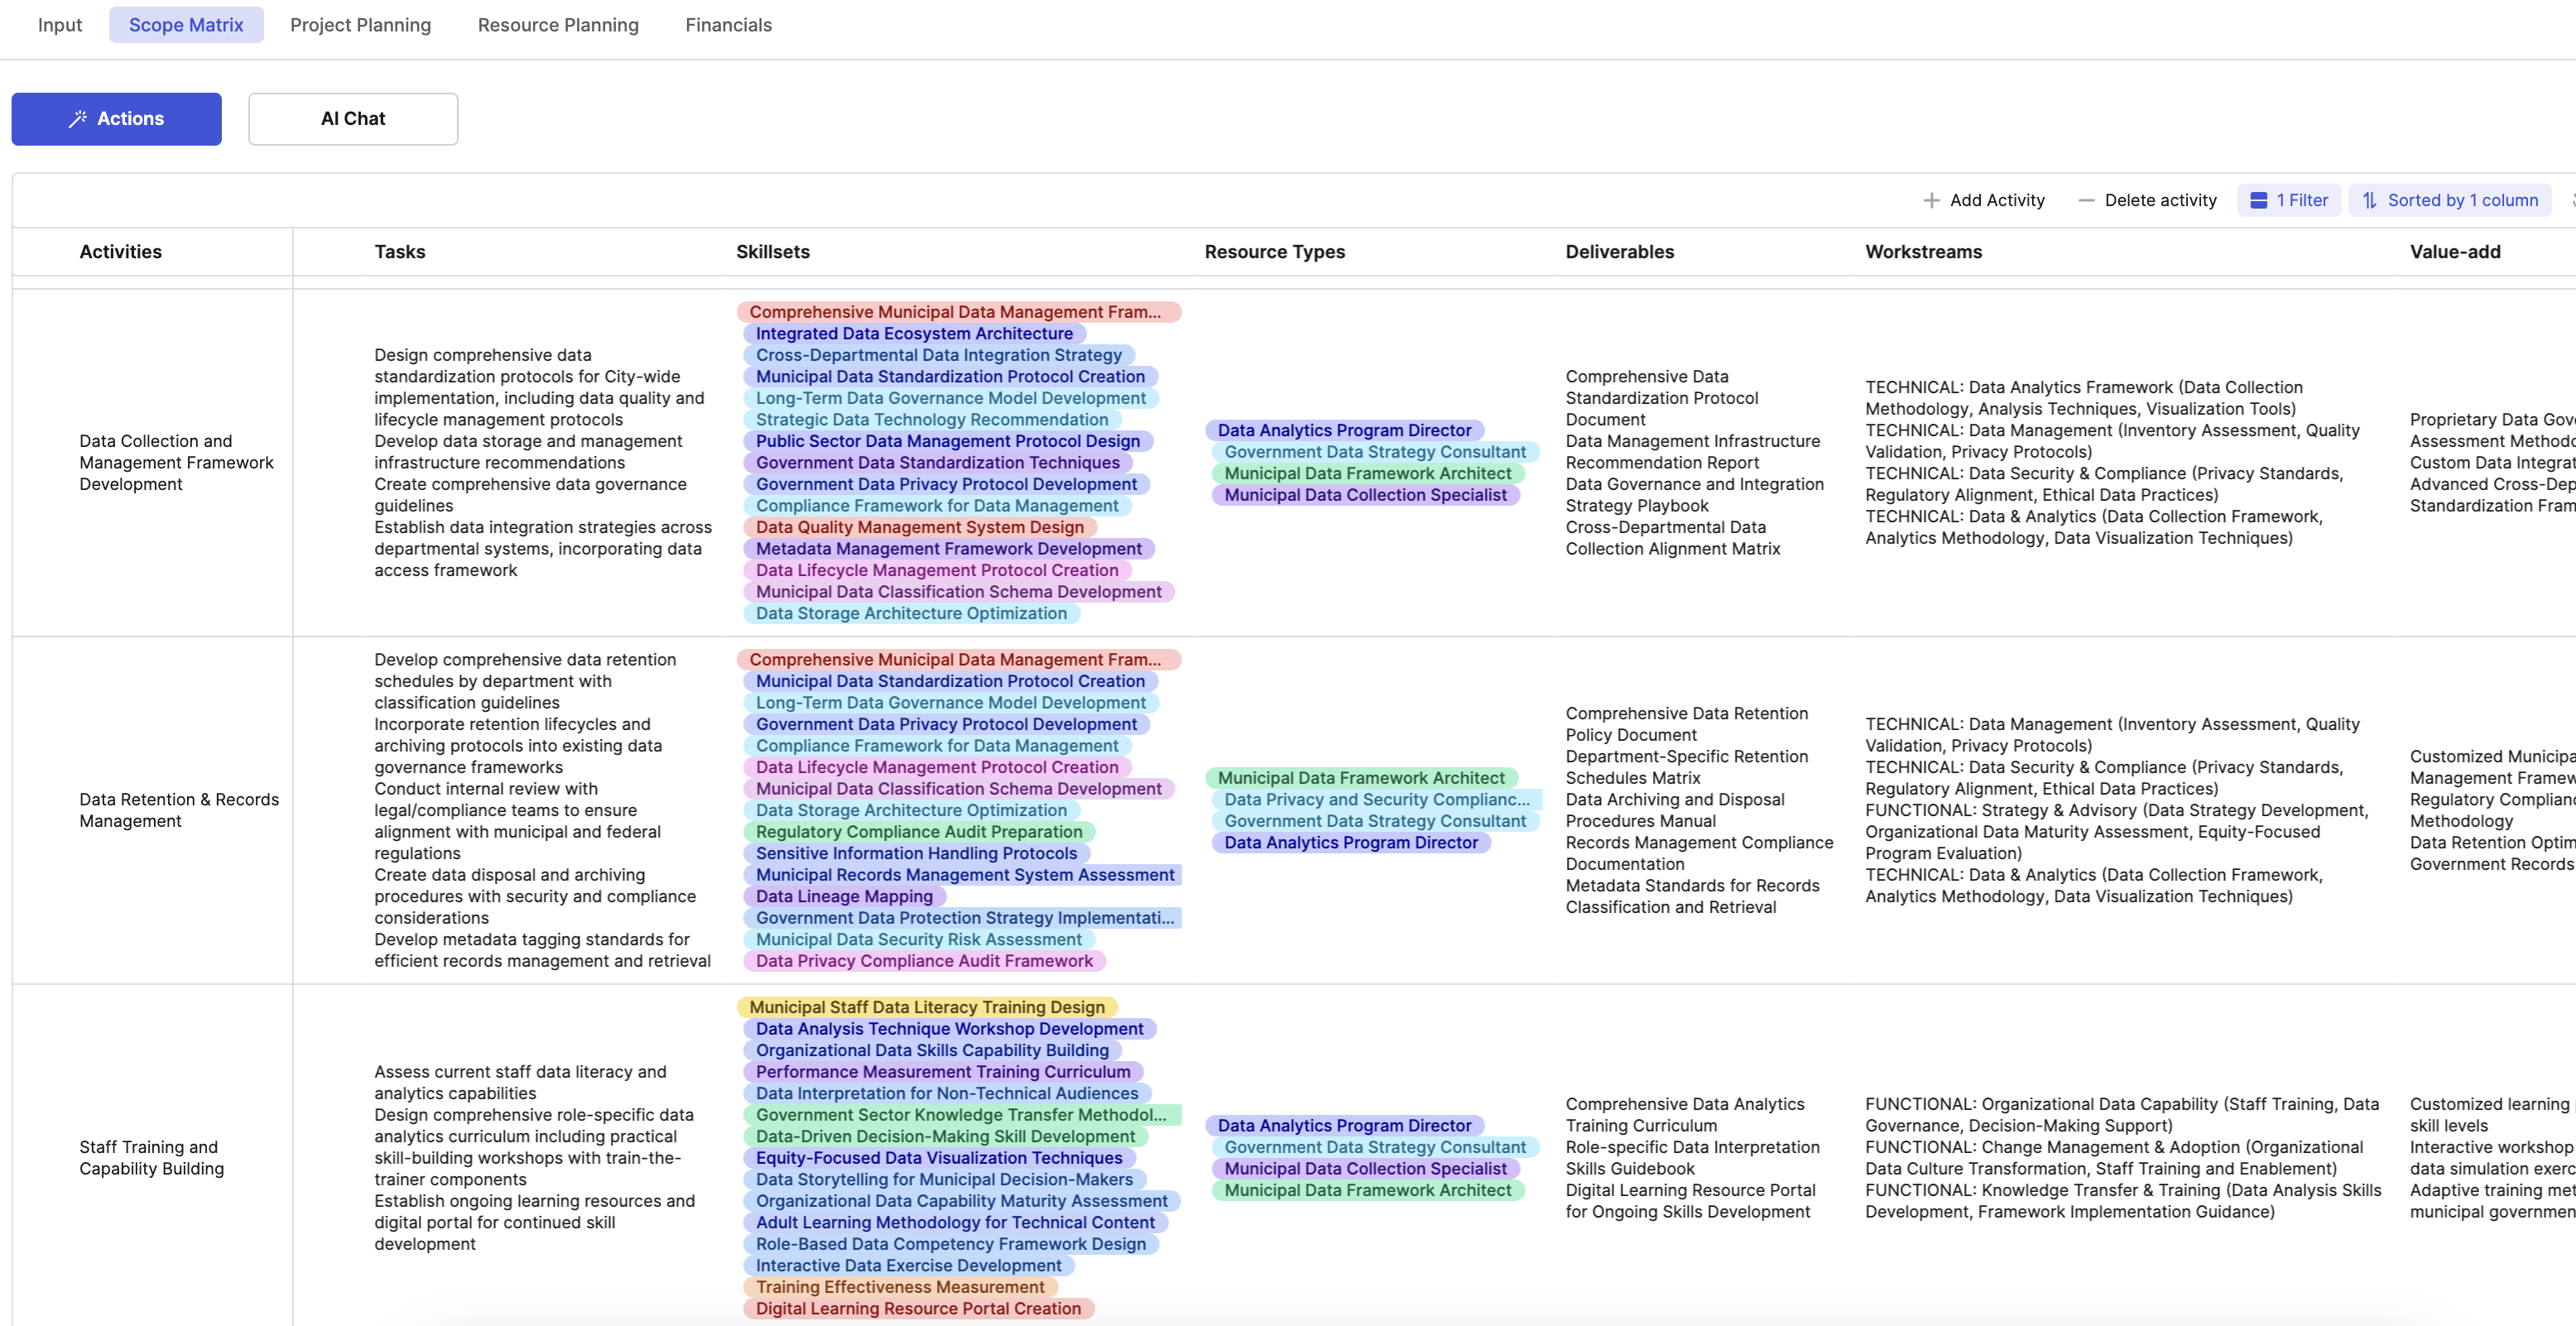Open the Sorted by 1 column menu
Image resolution: width=2576 pixels, height=1326 pixels.
point(2450,200)
